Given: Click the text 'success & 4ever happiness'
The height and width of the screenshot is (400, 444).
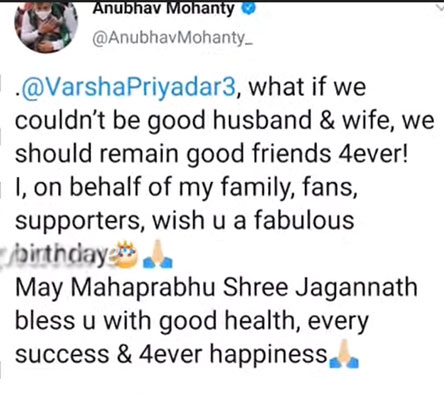Looking at the screenshot, I should point(171,354).
